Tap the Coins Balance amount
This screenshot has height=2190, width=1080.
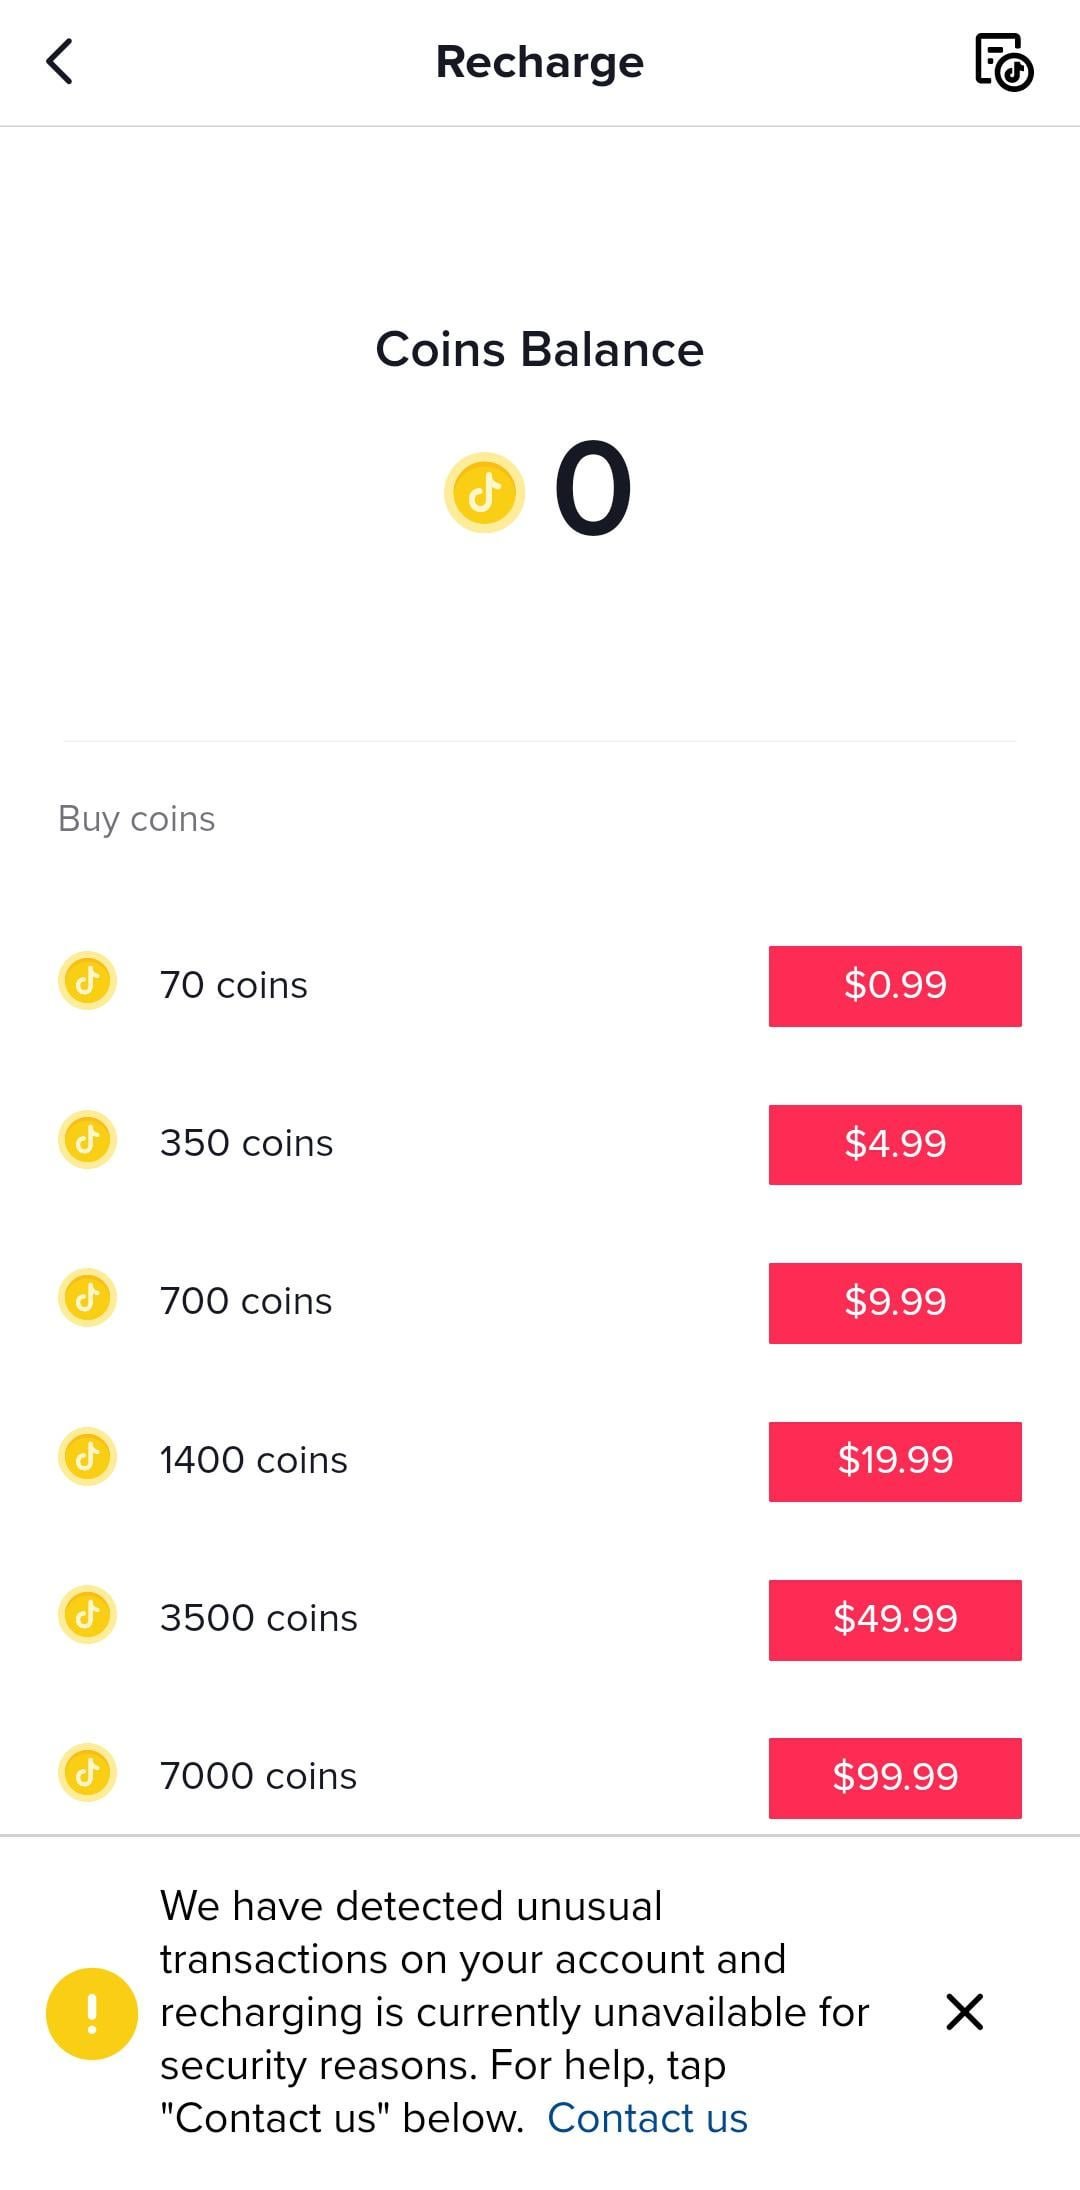coord(592,490)
